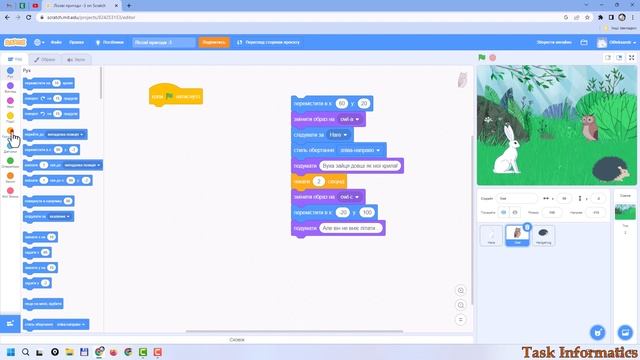Click the wait block's 2 value
Viewport: 640px width, 360px height.
319,181
